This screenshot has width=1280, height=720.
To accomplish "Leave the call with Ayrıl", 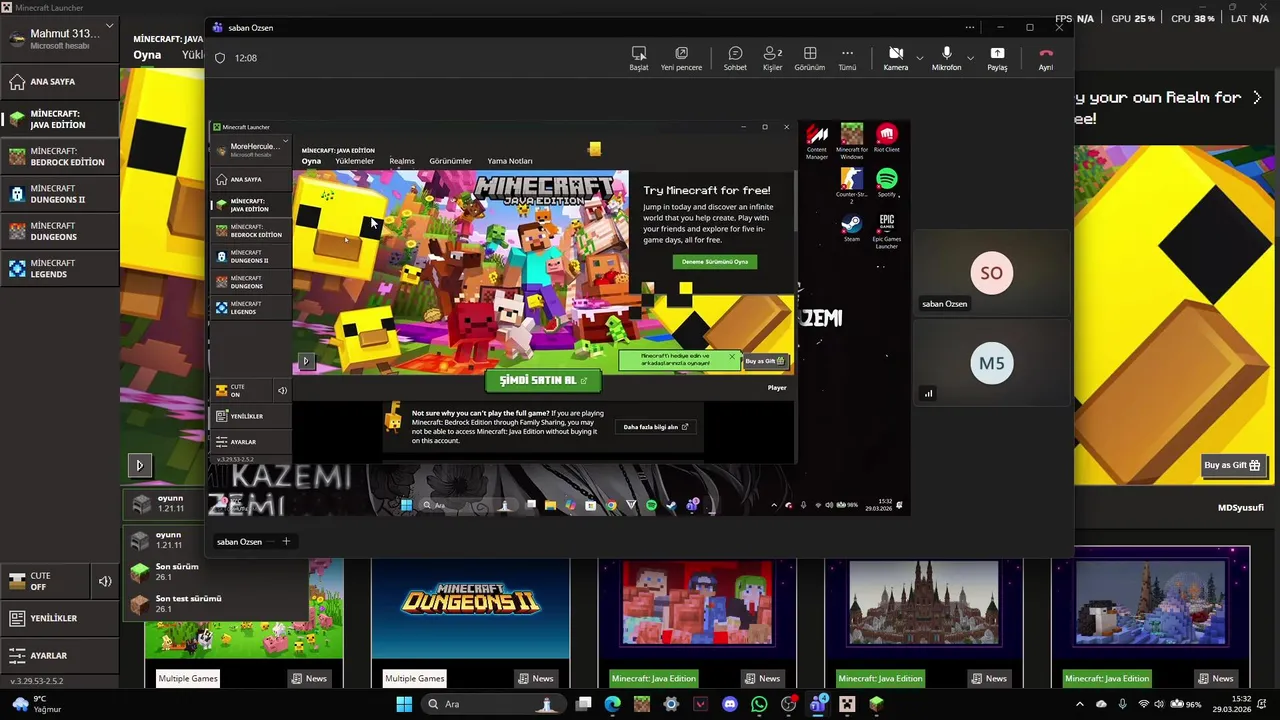I will 1045,58.
